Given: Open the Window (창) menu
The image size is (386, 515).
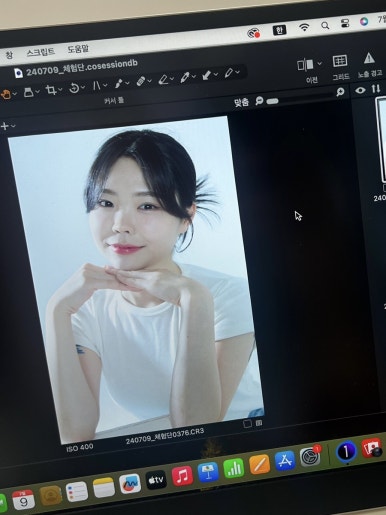Looking at the screenshot, I should (9, 55).
